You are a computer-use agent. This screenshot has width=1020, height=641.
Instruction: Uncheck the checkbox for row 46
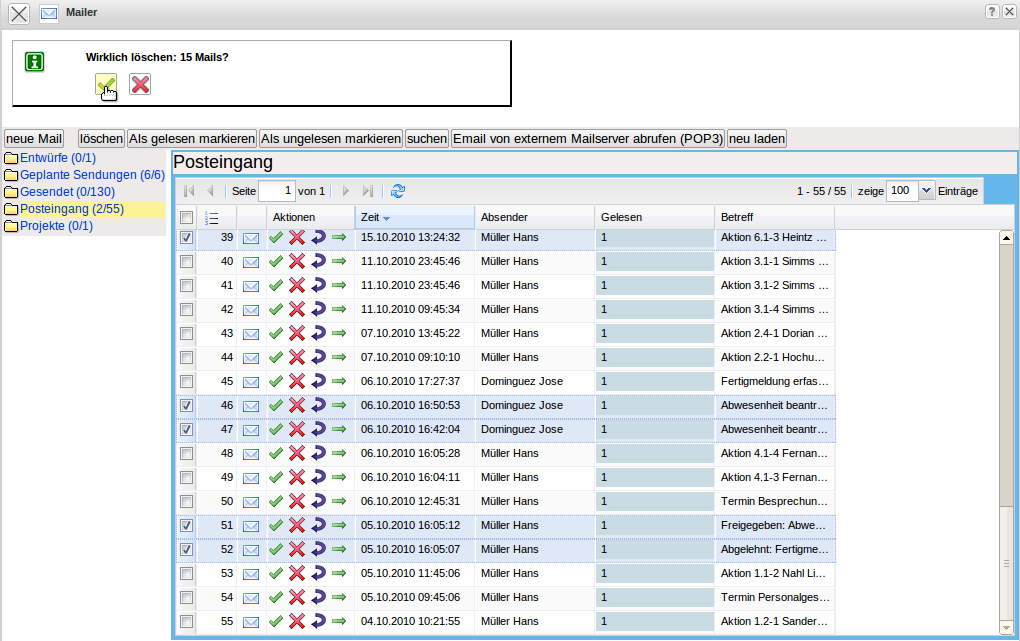click(186, 405)
